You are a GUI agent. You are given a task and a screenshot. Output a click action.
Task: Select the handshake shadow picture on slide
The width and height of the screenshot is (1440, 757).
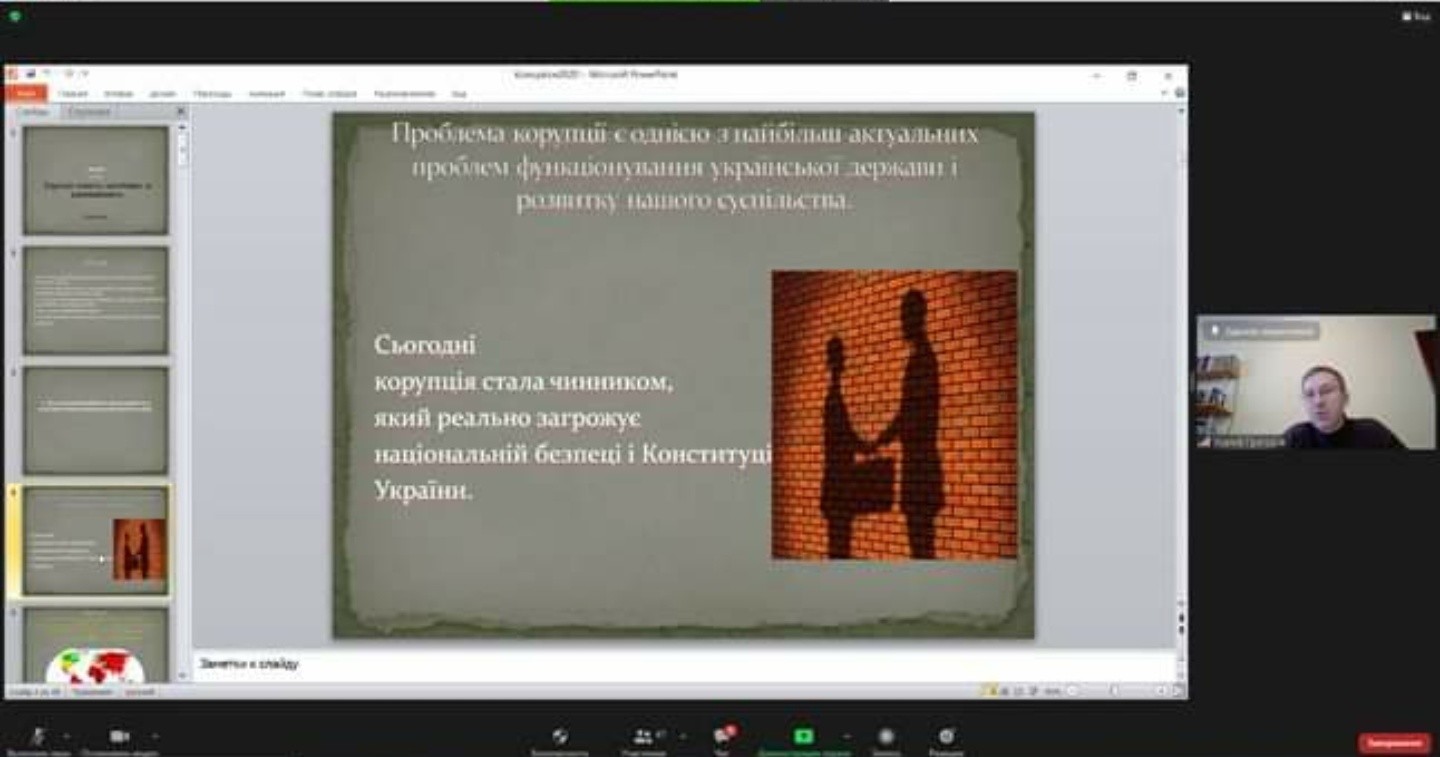click(x=894, y=414)
